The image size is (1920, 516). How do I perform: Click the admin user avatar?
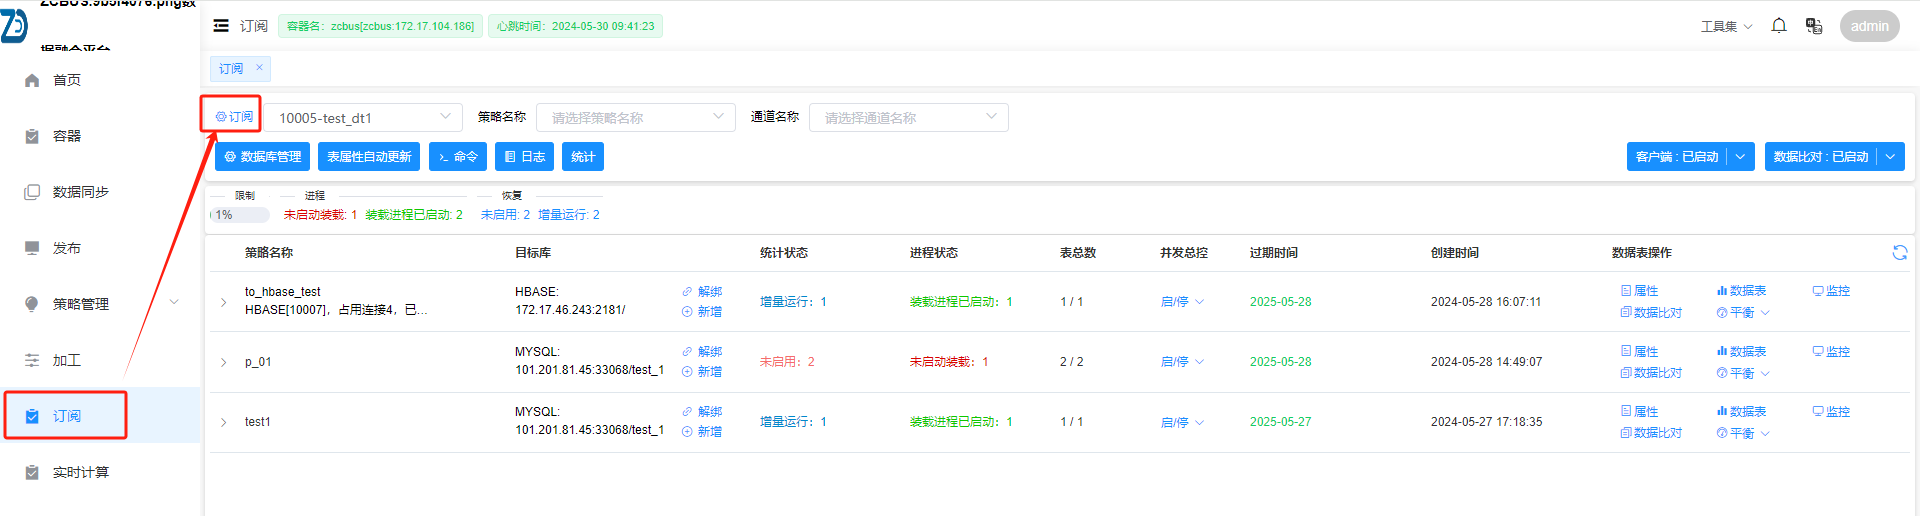(1869, 26)
